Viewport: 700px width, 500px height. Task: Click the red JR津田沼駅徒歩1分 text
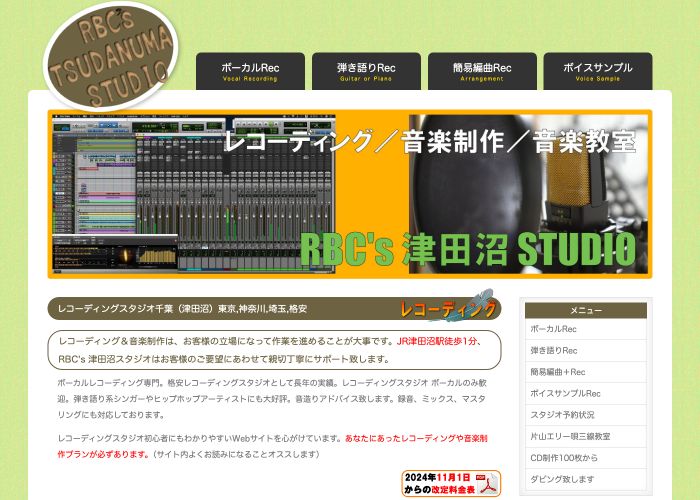(x=436, y=342)
